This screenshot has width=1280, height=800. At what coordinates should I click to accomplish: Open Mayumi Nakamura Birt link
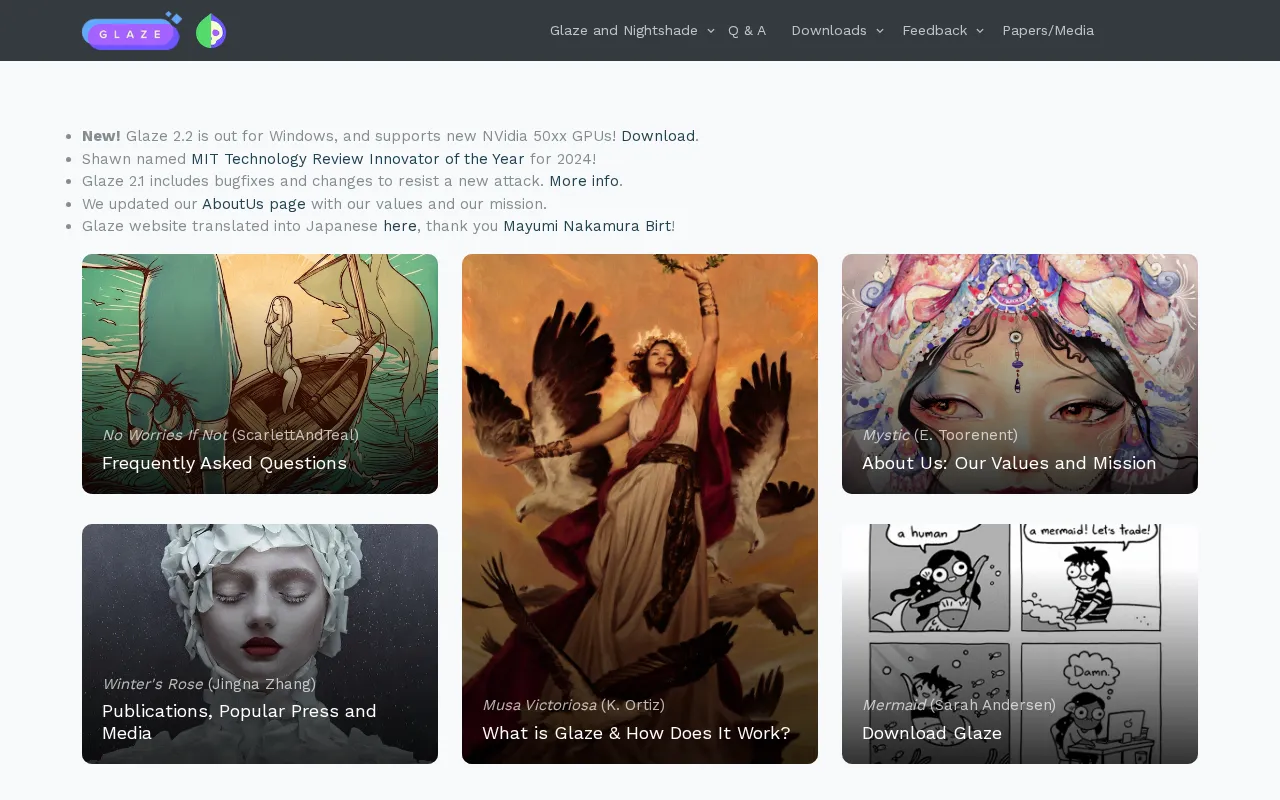587,226
